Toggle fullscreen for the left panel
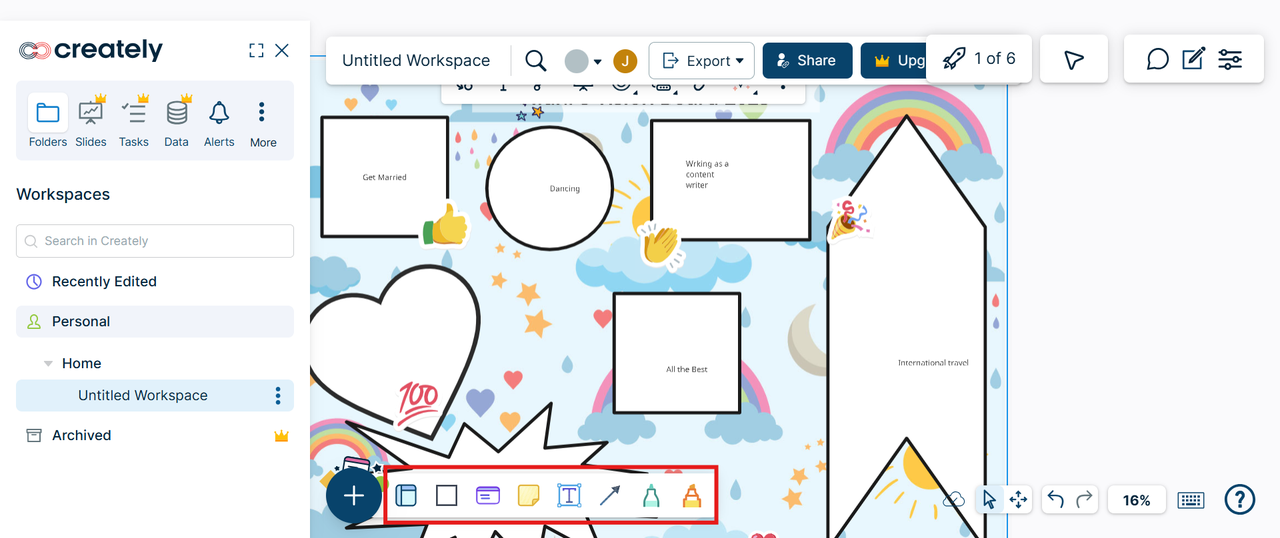The width and height of the screenshot is (1280, 538). (x=256, y=50)
